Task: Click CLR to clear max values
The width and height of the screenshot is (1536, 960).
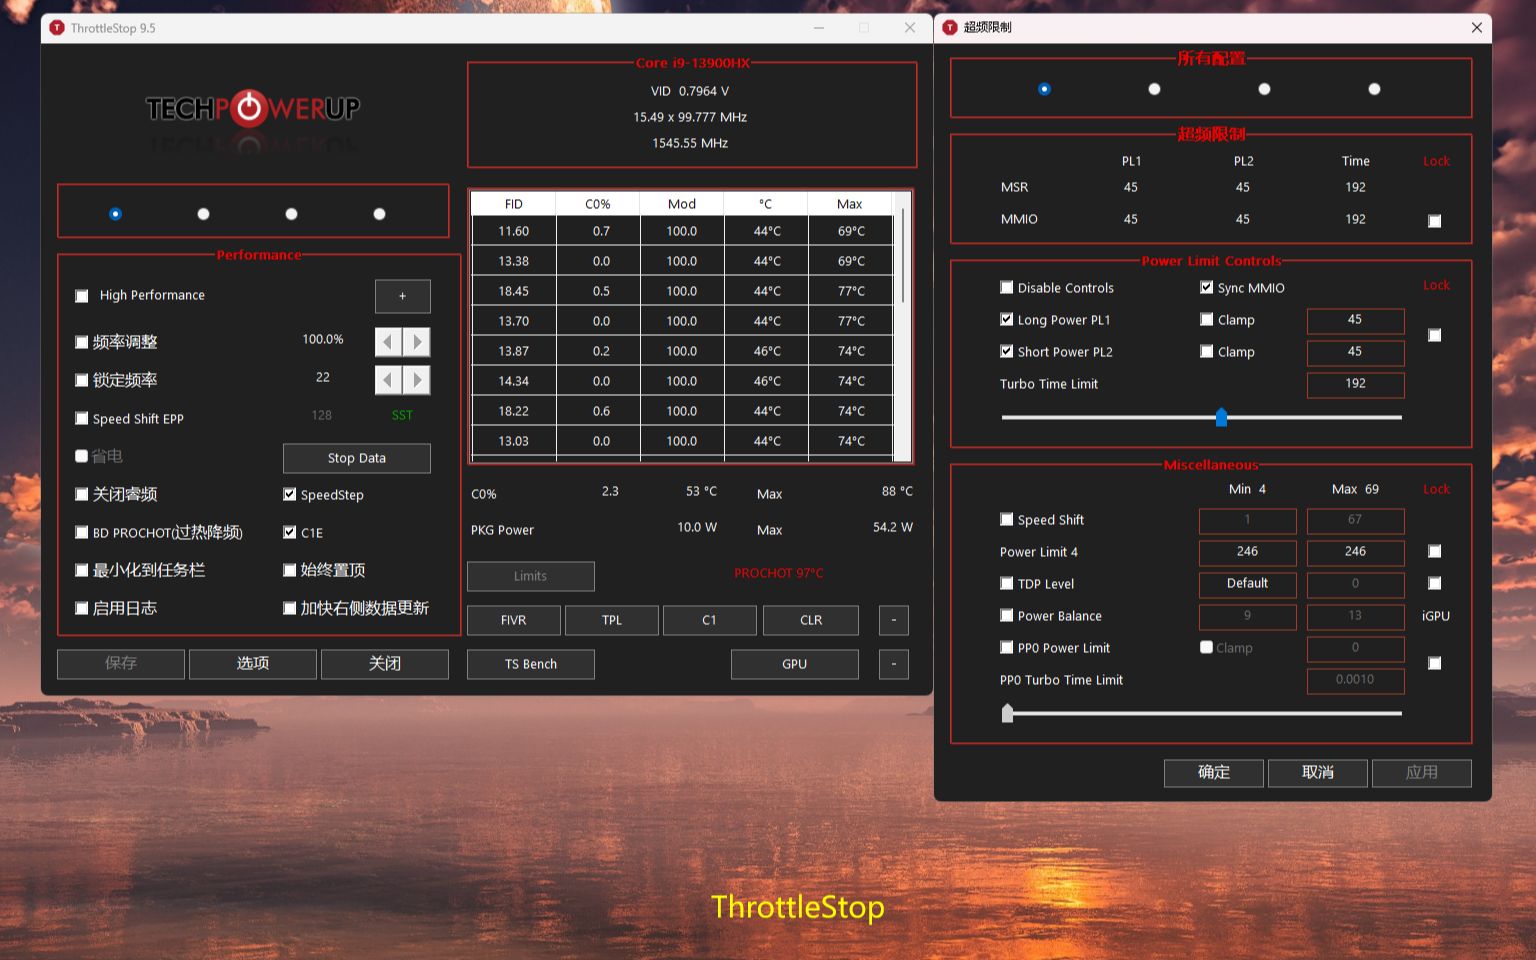Action: 811,620
